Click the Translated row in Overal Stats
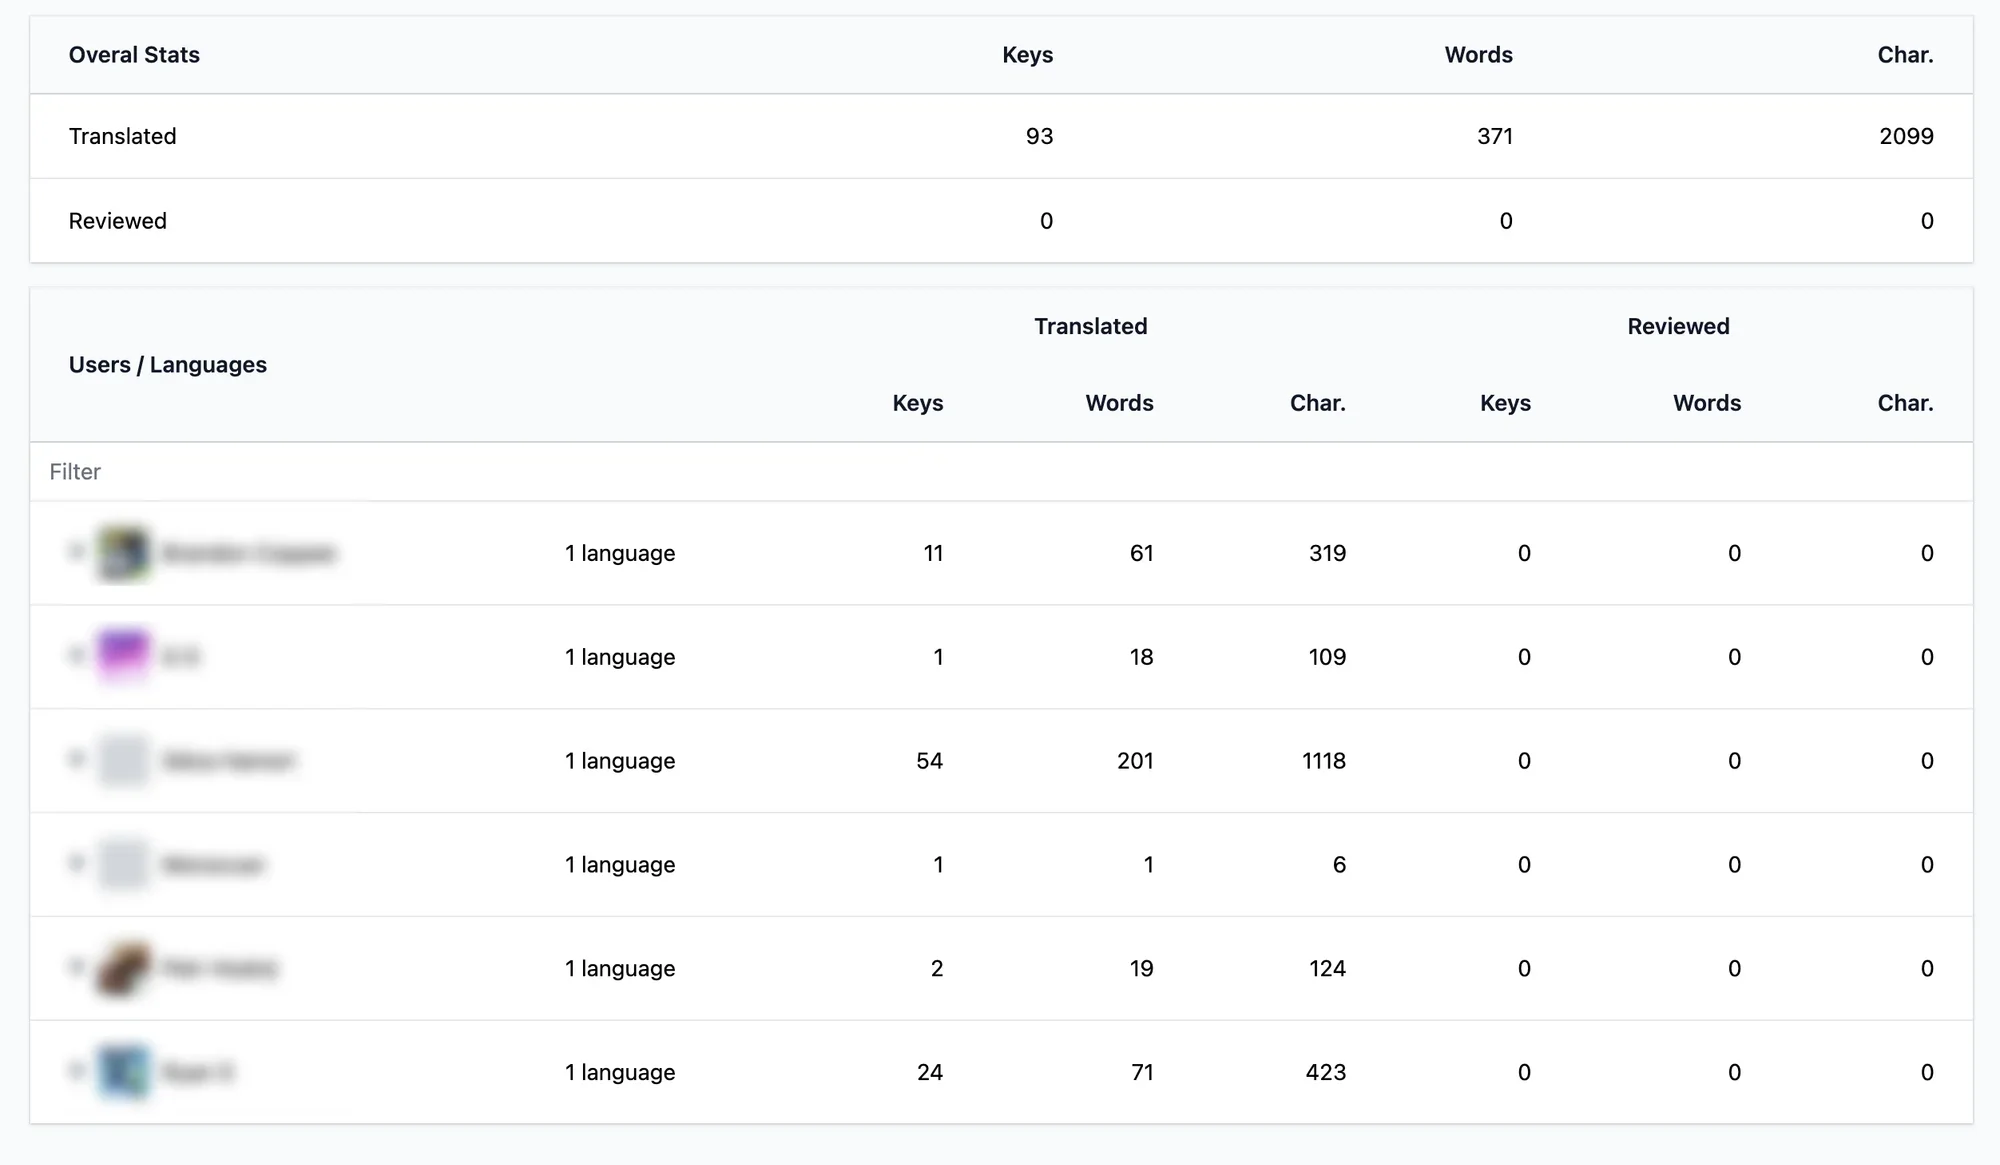 (x=122, y=136)
